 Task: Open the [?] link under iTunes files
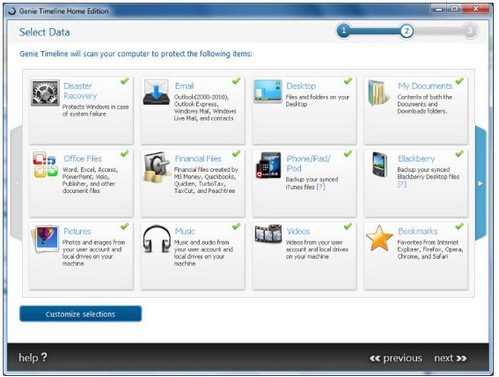pyautogui.click(x=321, y=187)
